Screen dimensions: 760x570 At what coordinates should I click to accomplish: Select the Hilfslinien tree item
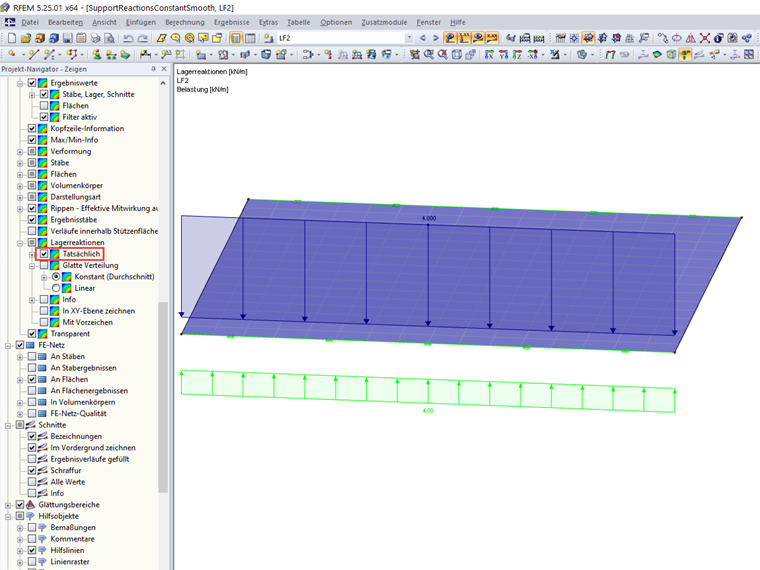coord(67,551)
